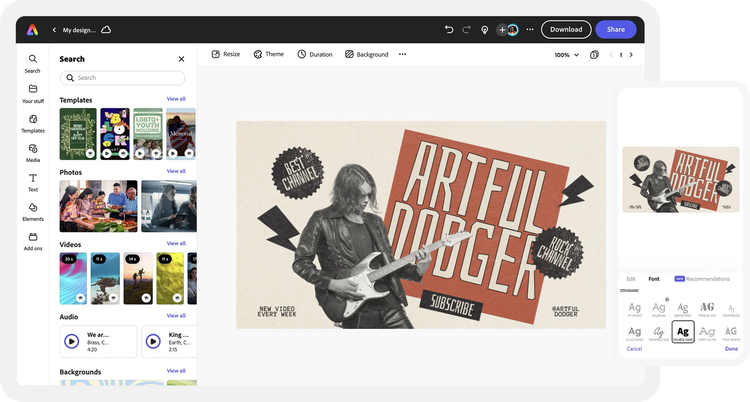The height and width of the screenshot is (402, 750).
Task: Click Cancel in the phone font panel
Action: coord(634,348)
